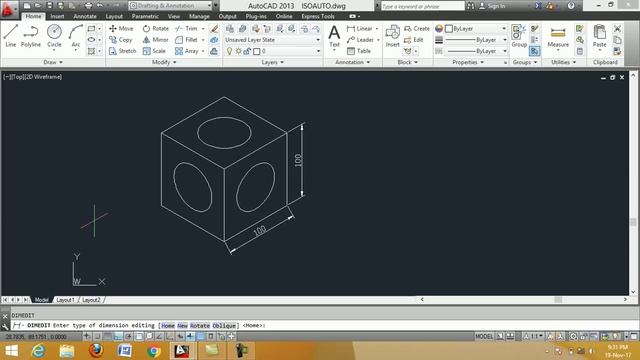Click the Linear dimension tool
Screen dimensions: 640x360
(x=360, y=29)
